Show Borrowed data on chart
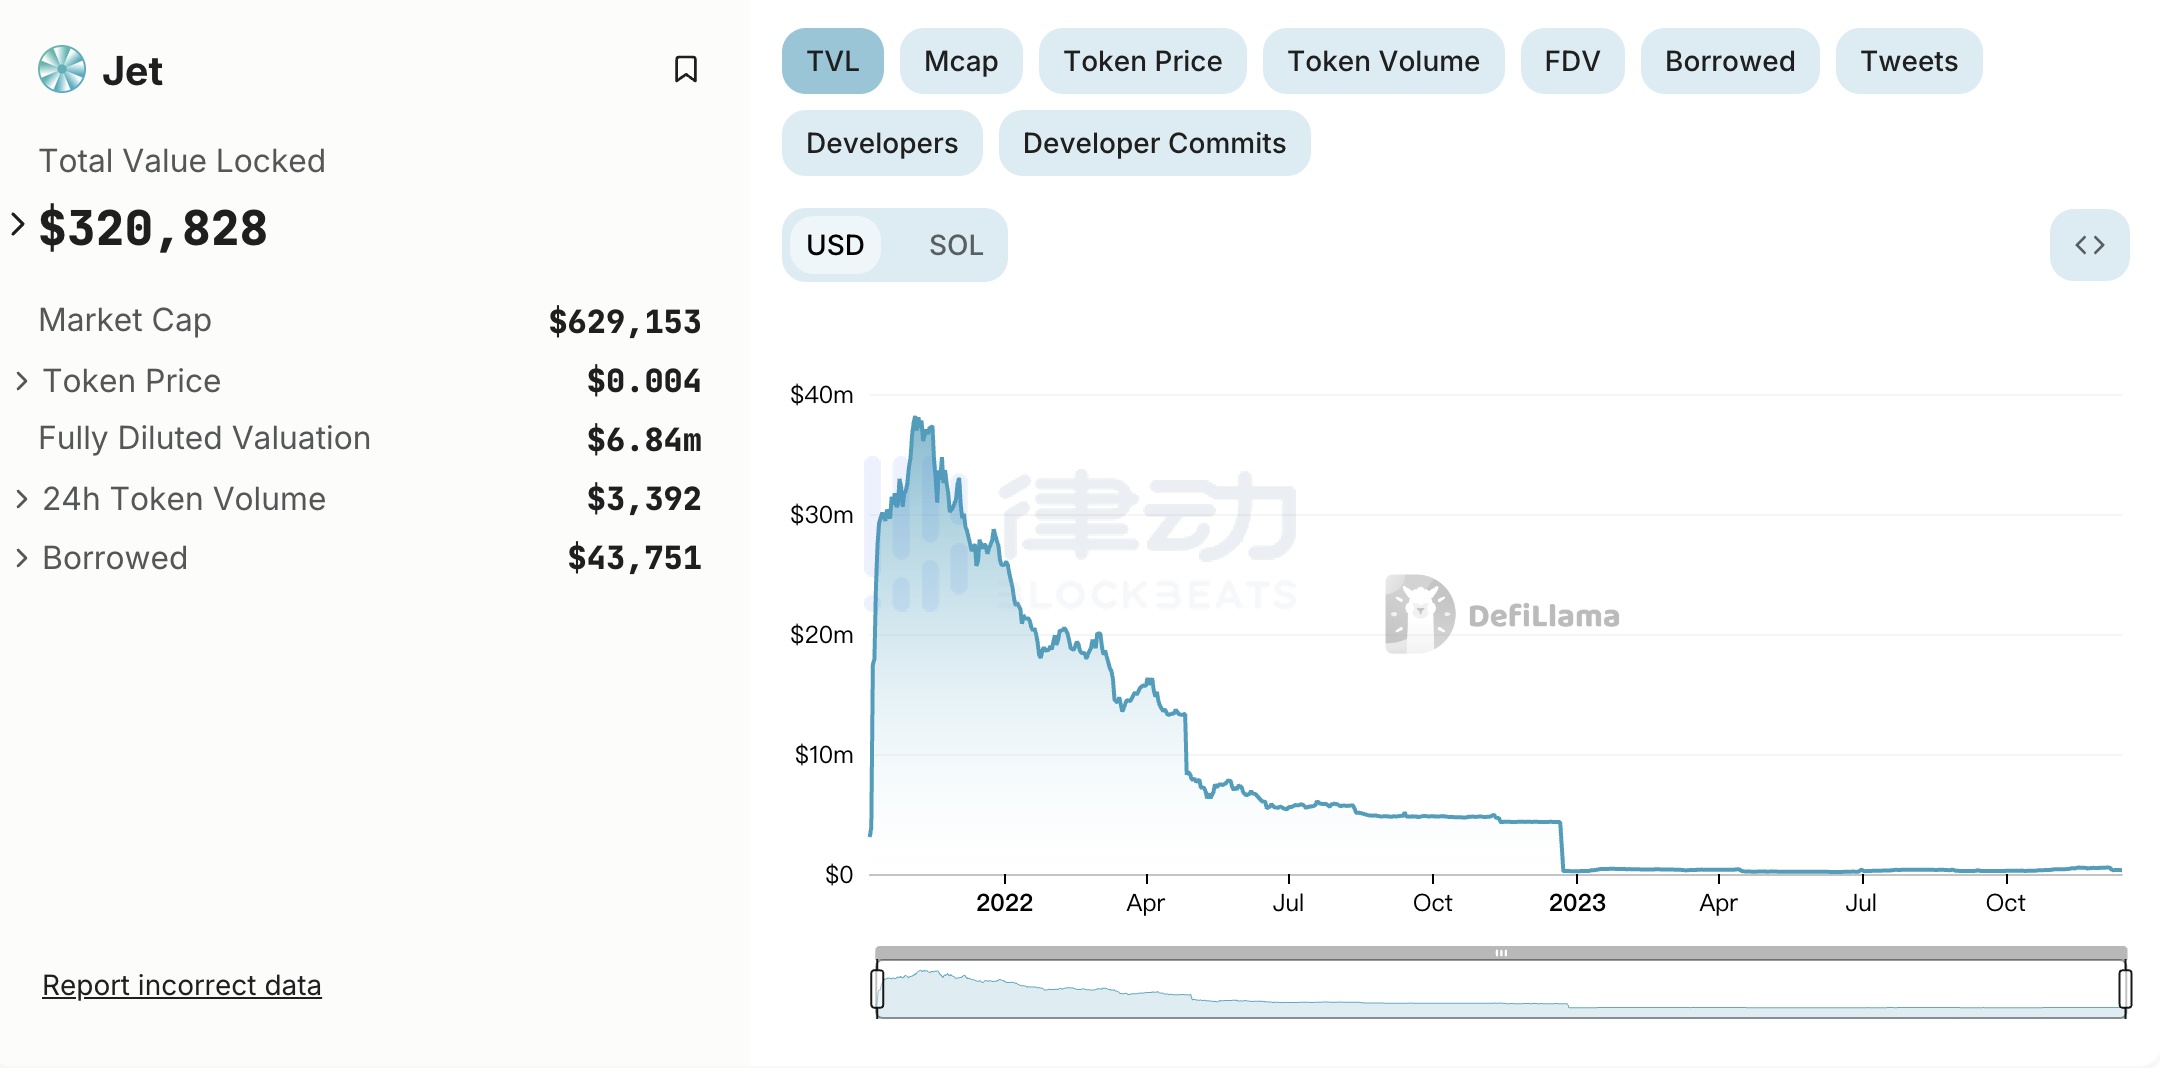 (x=1729, y=61)
